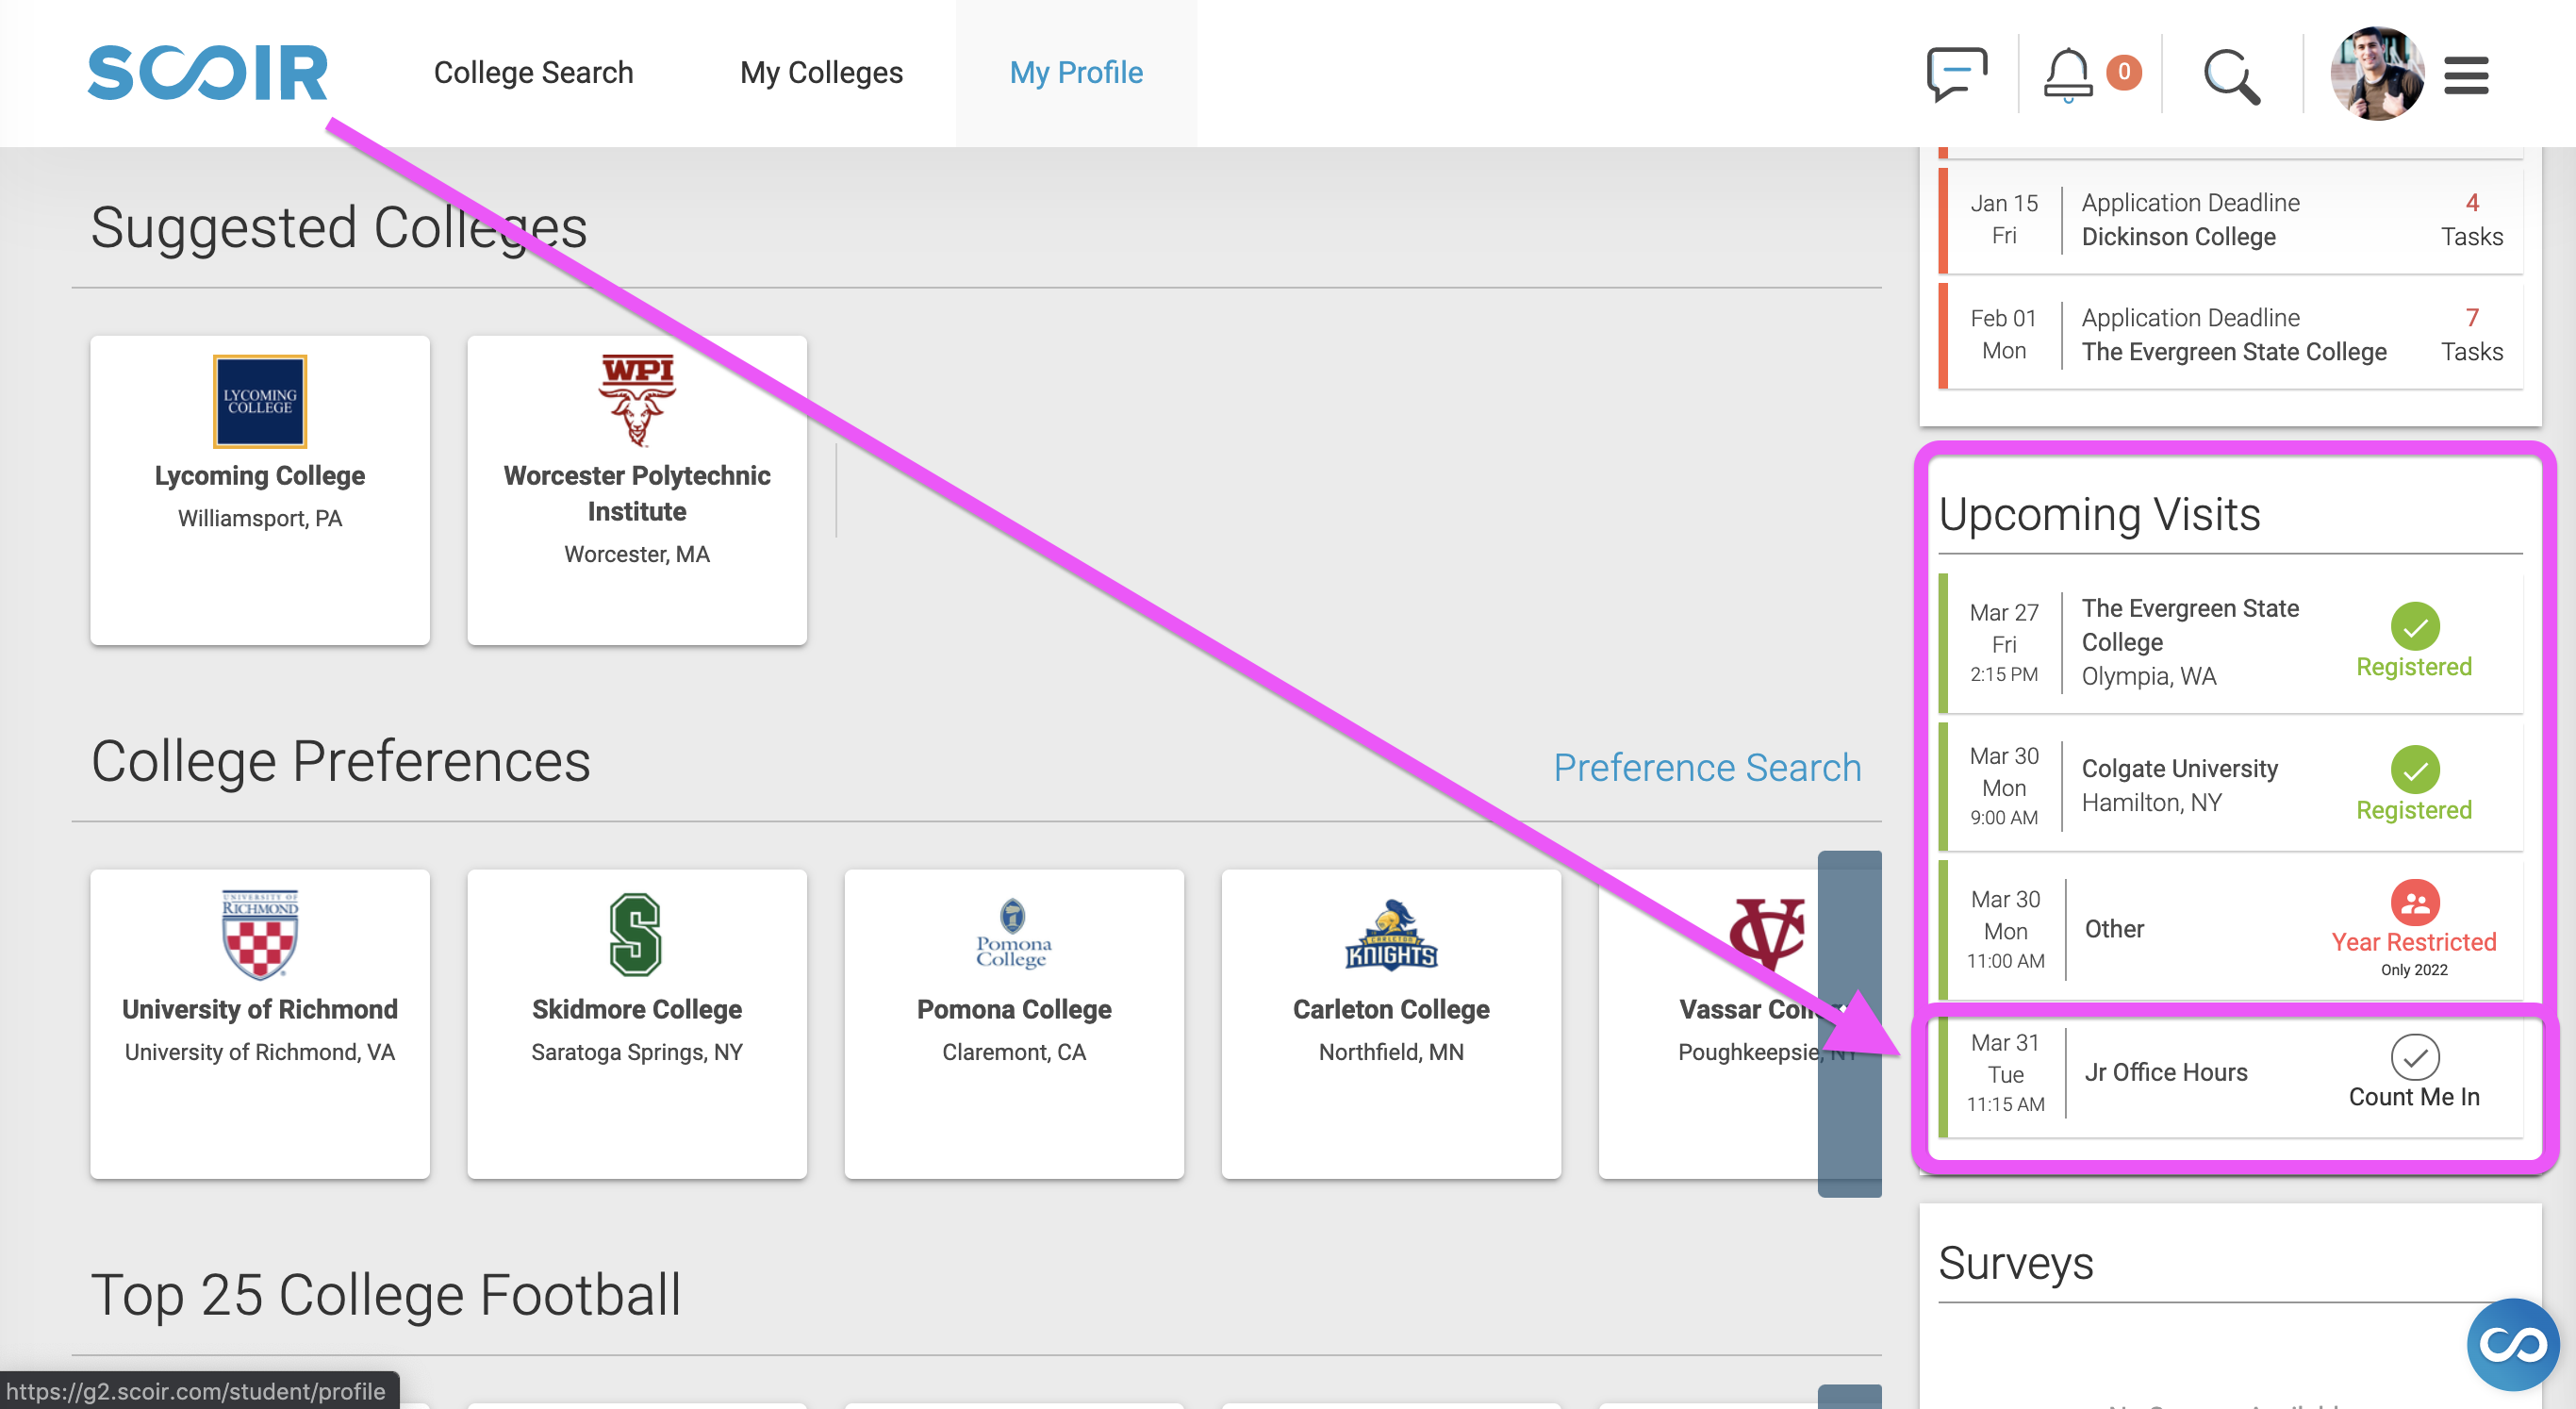The width and height of the screenshot is (2576, 1409).
Task: Open the Lycoming College card
Action: pyautogui.click(x=260, y=490)
